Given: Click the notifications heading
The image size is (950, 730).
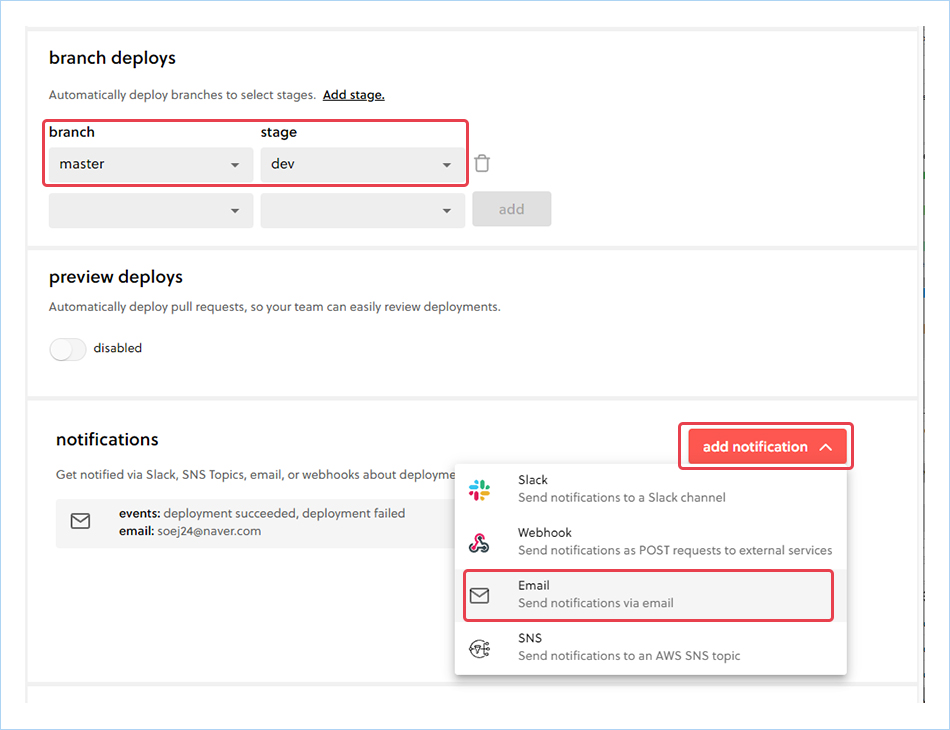Looking at the screenshot, I should (x=107, y=439).
